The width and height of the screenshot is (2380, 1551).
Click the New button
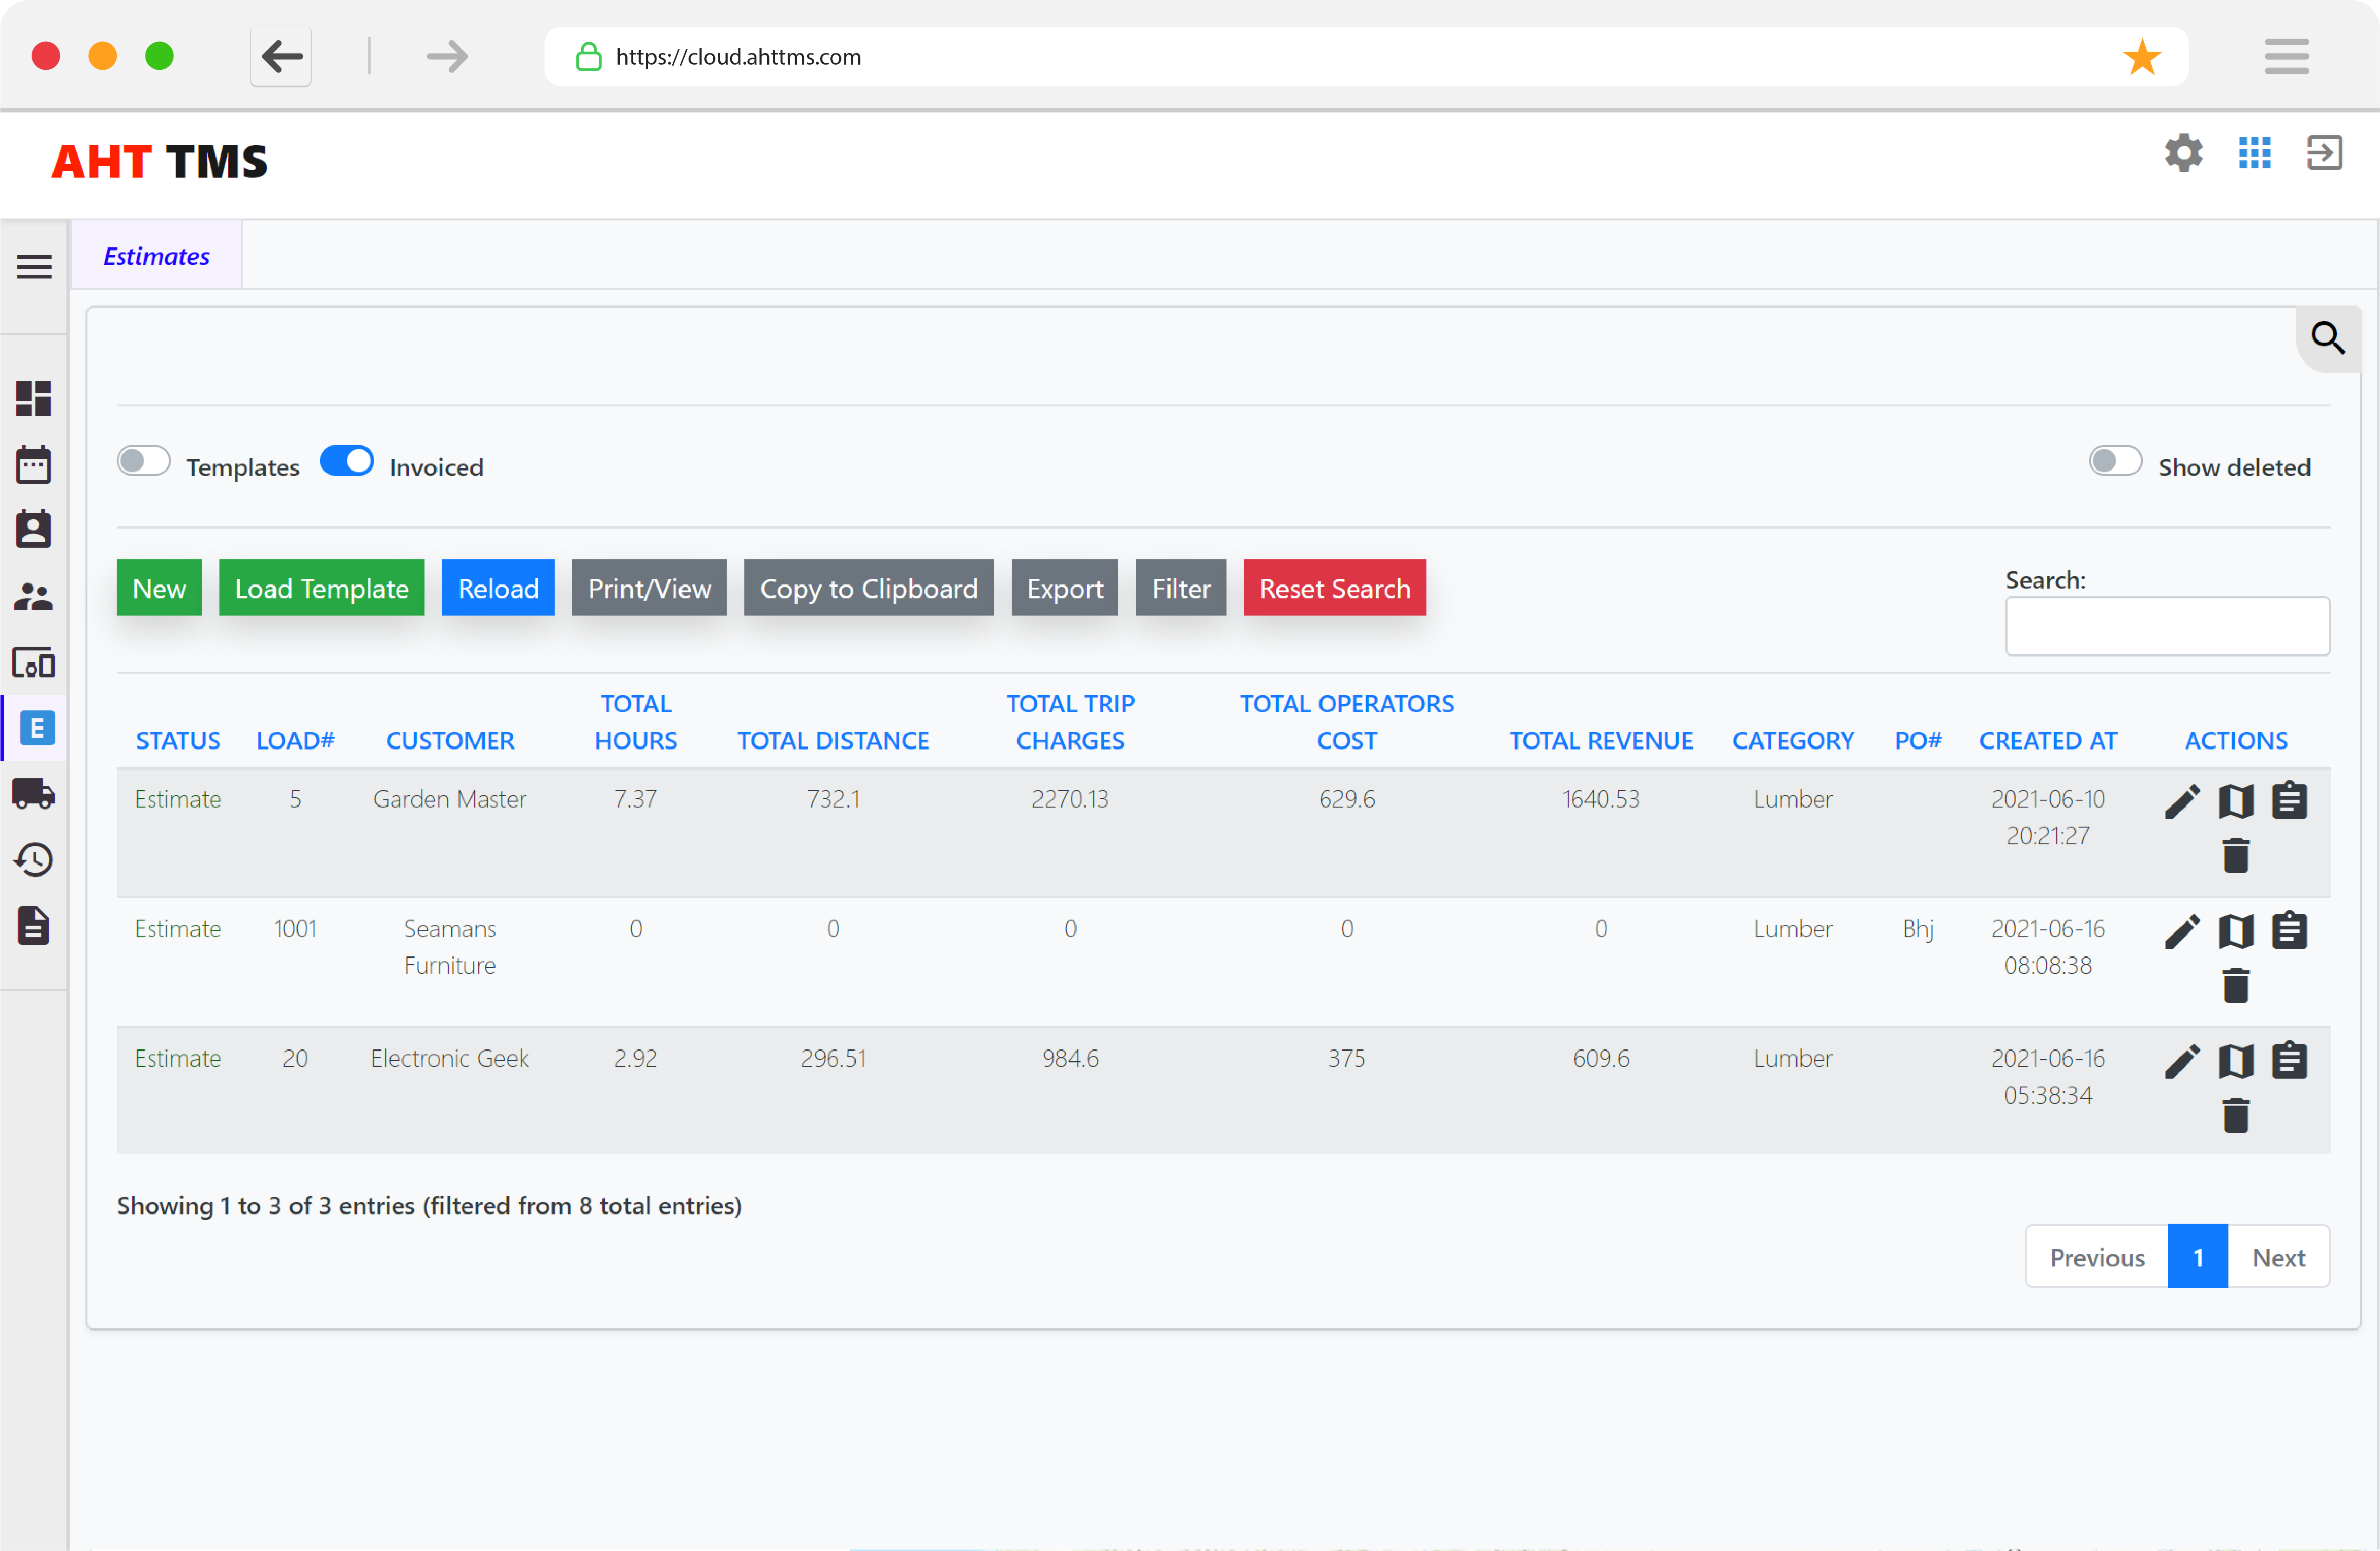159,588
